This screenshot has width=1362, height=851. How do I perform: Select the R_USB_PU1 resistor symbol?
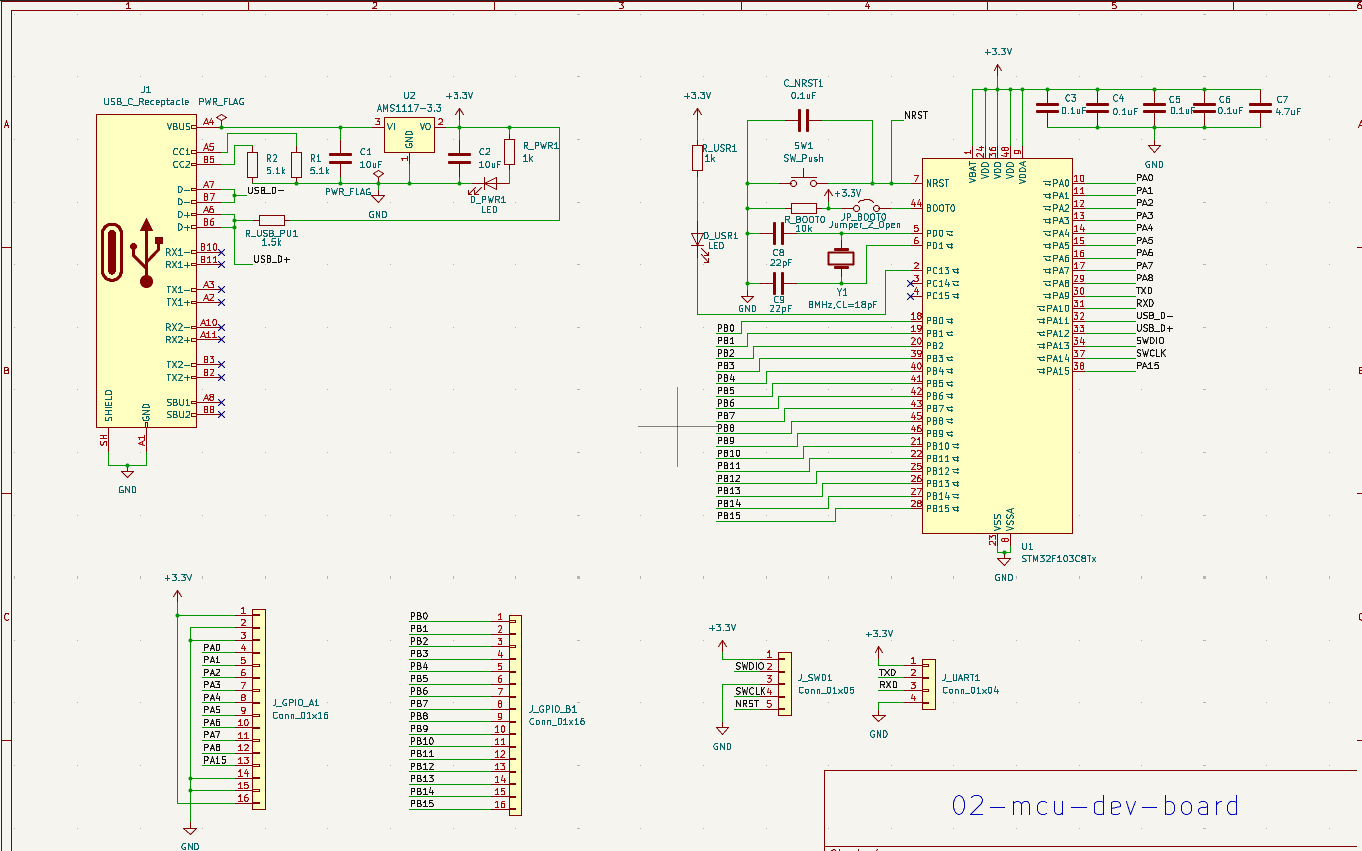(271, 220)
